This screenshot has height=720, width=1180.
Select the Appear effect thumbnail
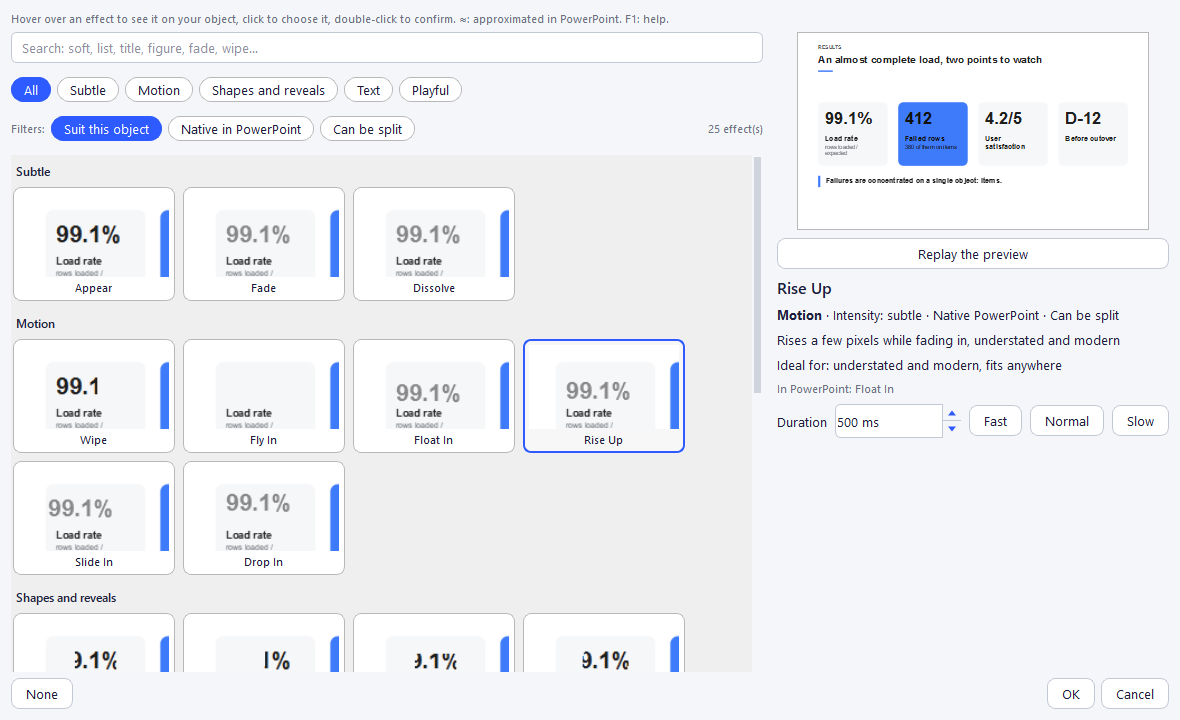(x=94, y=244)
